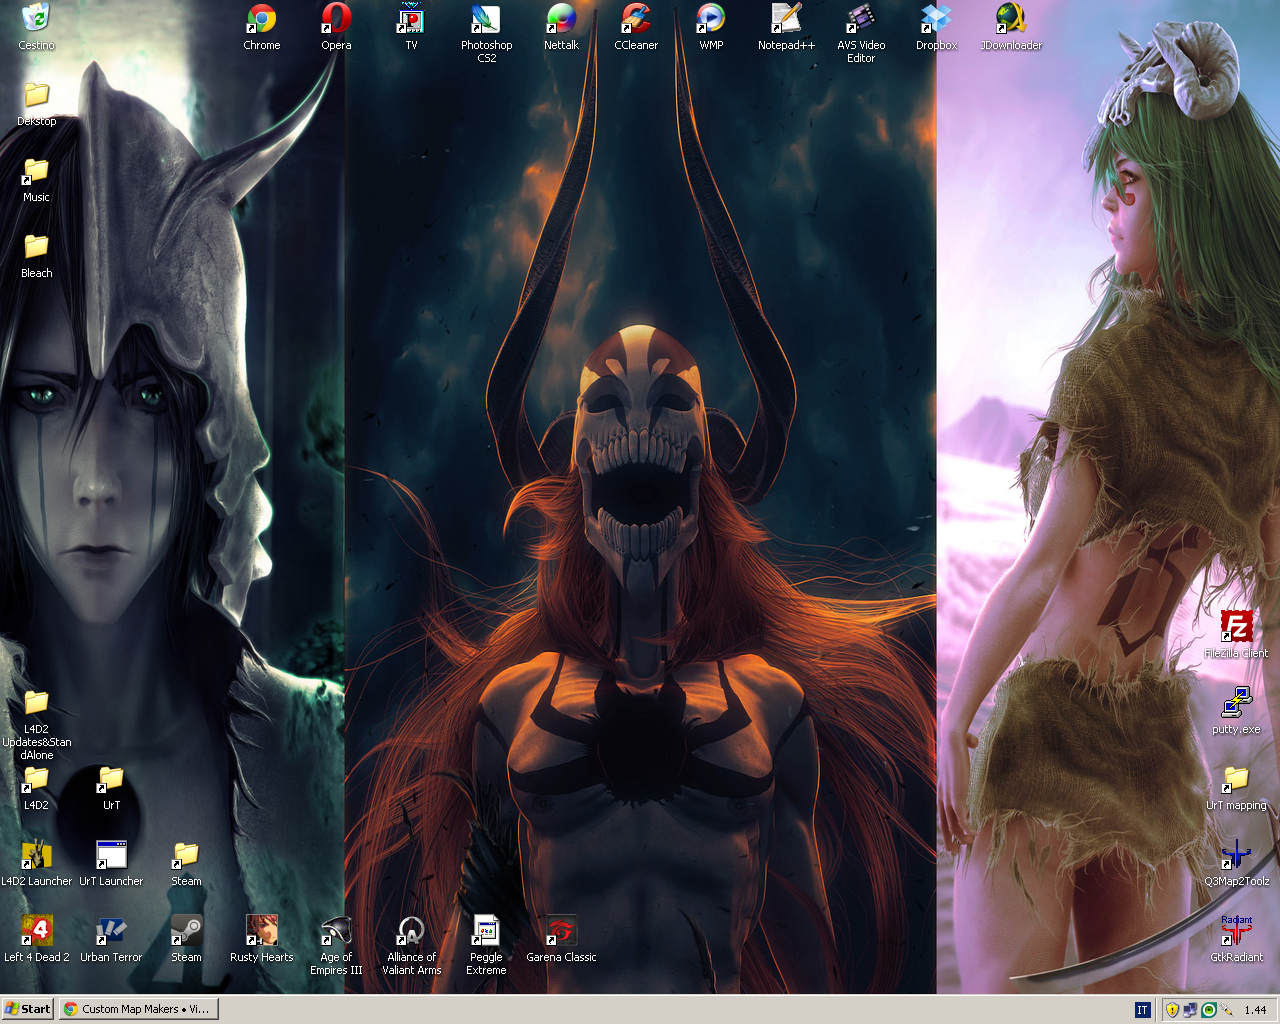Screen dimensions: 1280x1024
Task: Click the Start button
Action: click(x=28, y=1009)
